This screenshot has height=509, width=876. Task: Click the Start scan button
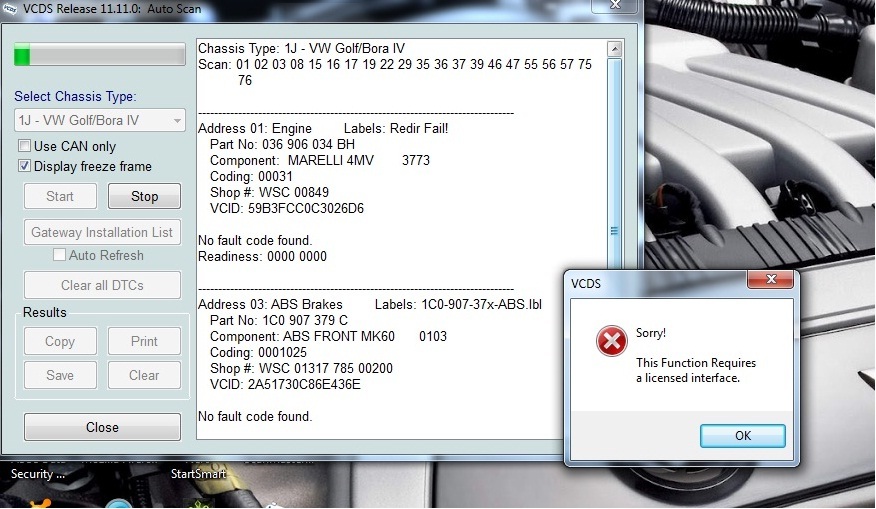[x=60, y=196]
